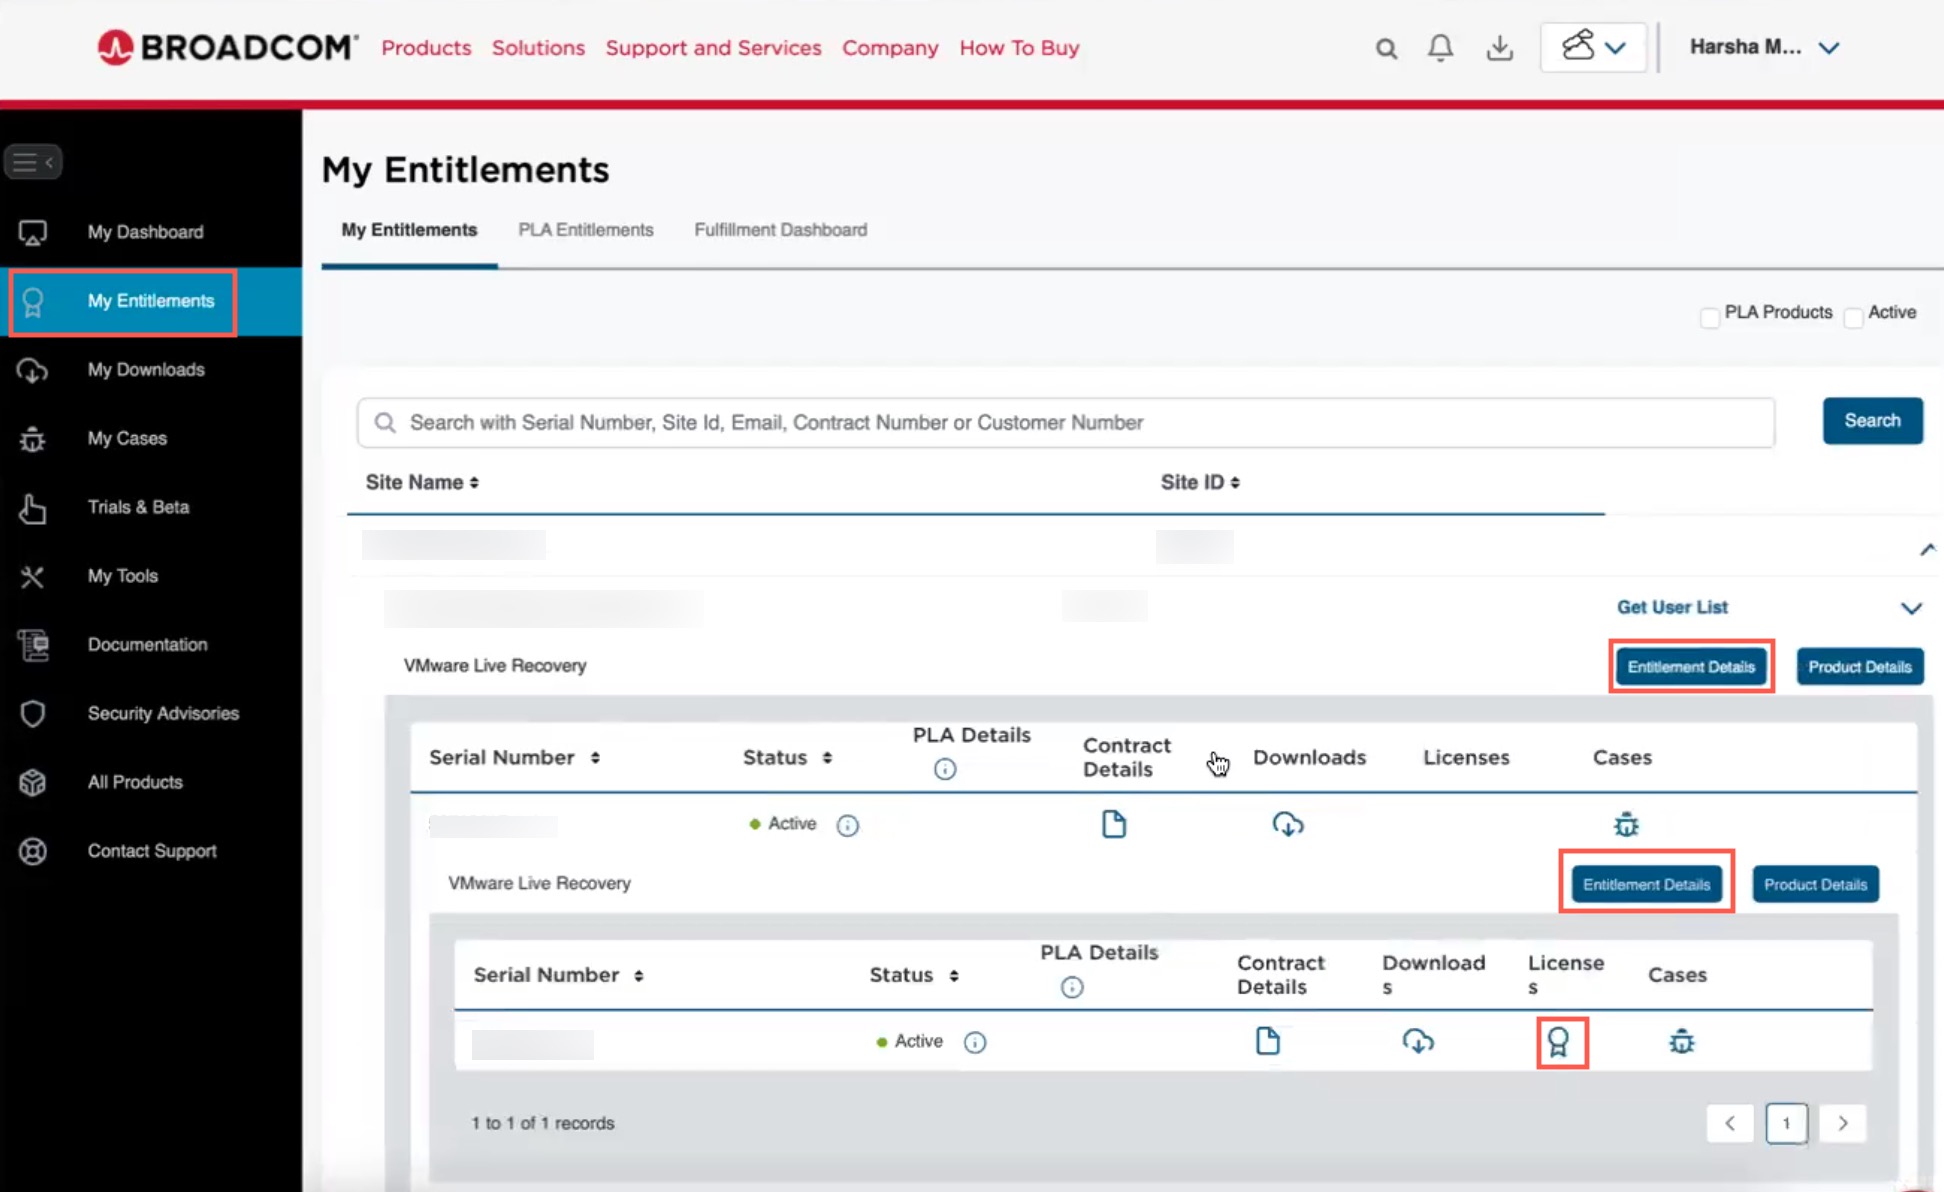This screenshot has height=1192, width=1944.
Task: Click the Security Advisories shield icon
Action: 33,714
